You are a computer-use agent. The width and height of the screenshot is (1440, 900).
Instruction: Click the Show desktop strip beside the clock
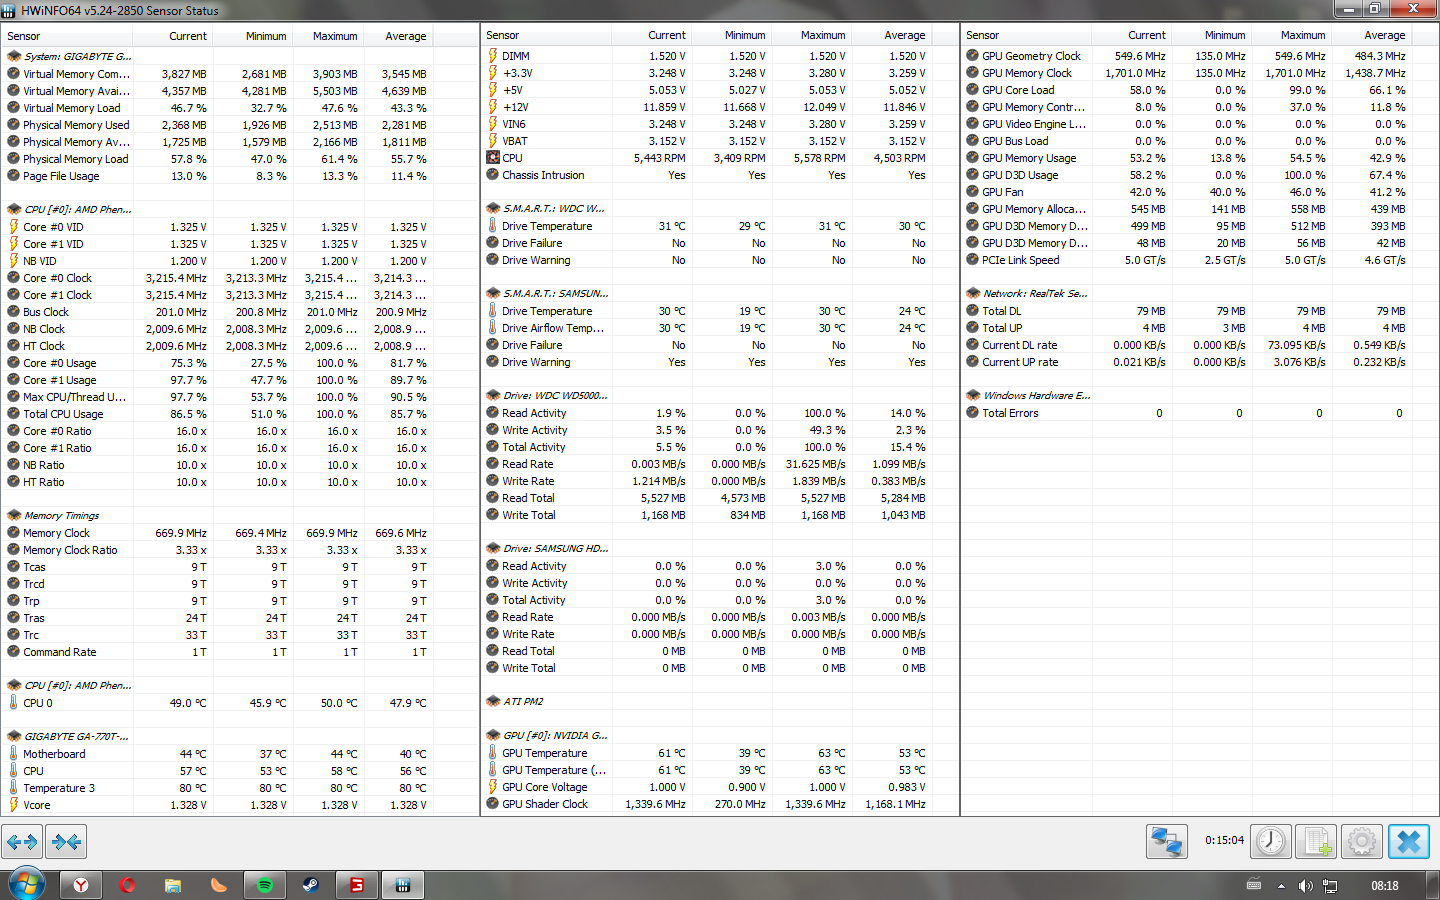click(x=1433, y=885)
